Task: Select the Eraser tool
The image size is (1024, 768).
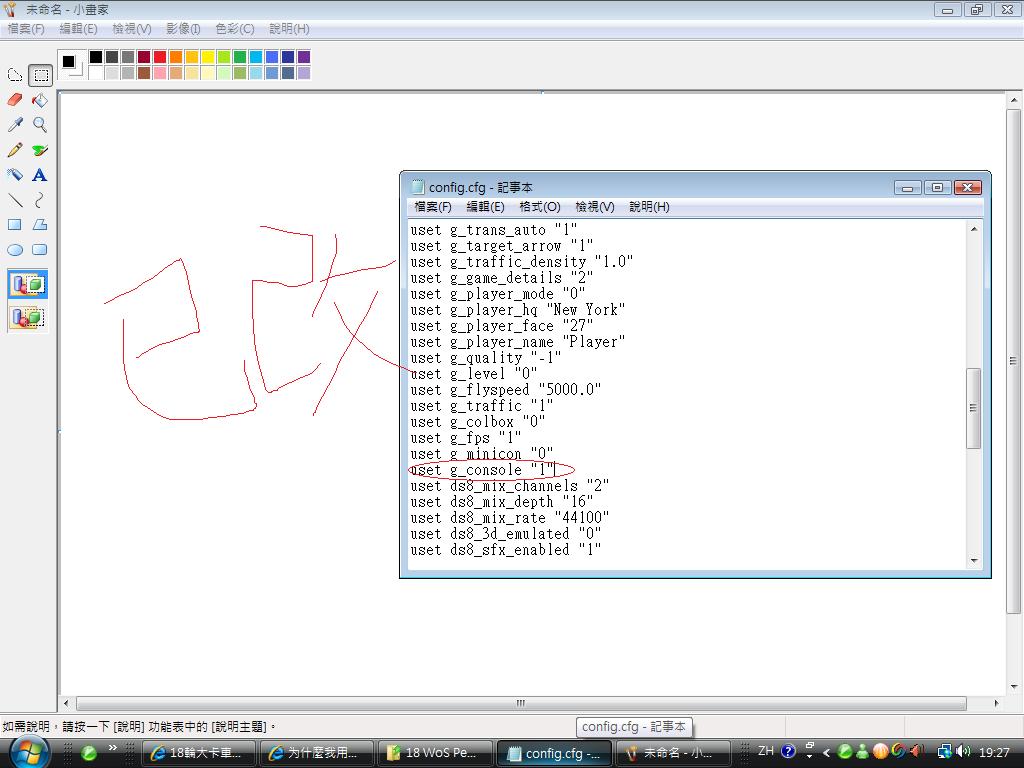Action: (15, 100)
